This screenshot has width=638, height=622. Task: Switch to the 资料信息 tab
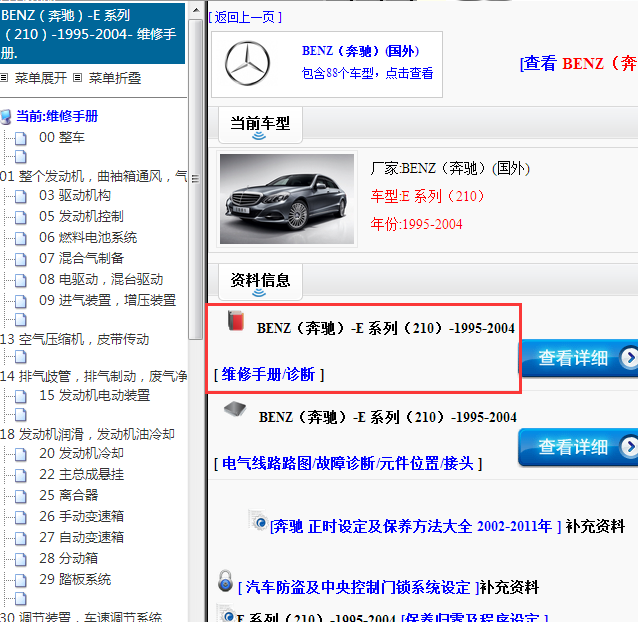(260, 281)
